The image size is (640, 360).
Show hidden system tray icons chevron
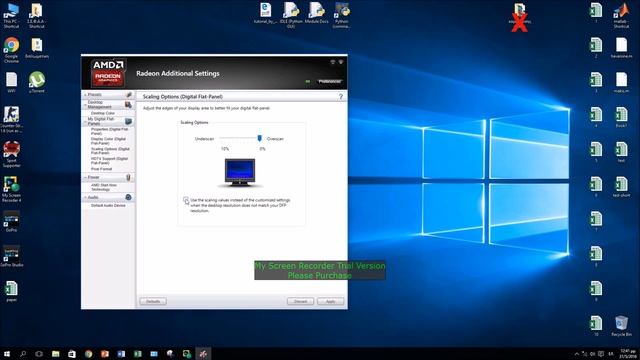576,354
